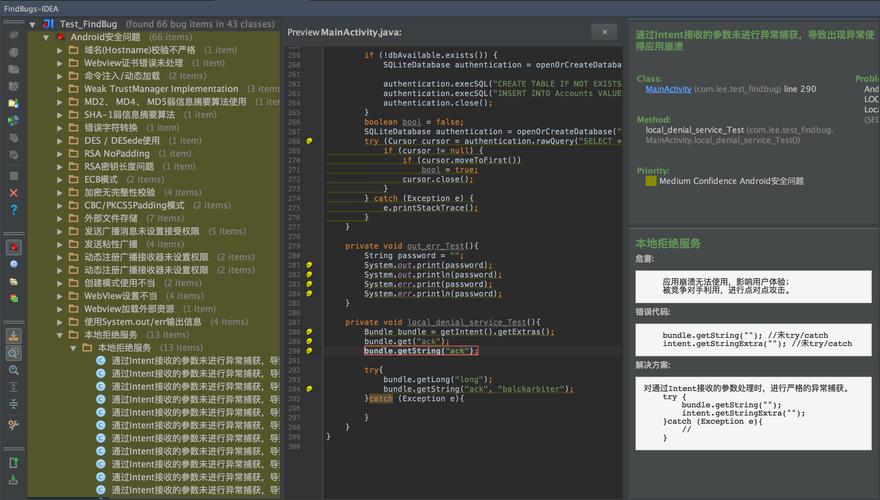Click the red bug group-by icon
This screenshot has height=500, width=880.
pos(13,246)
